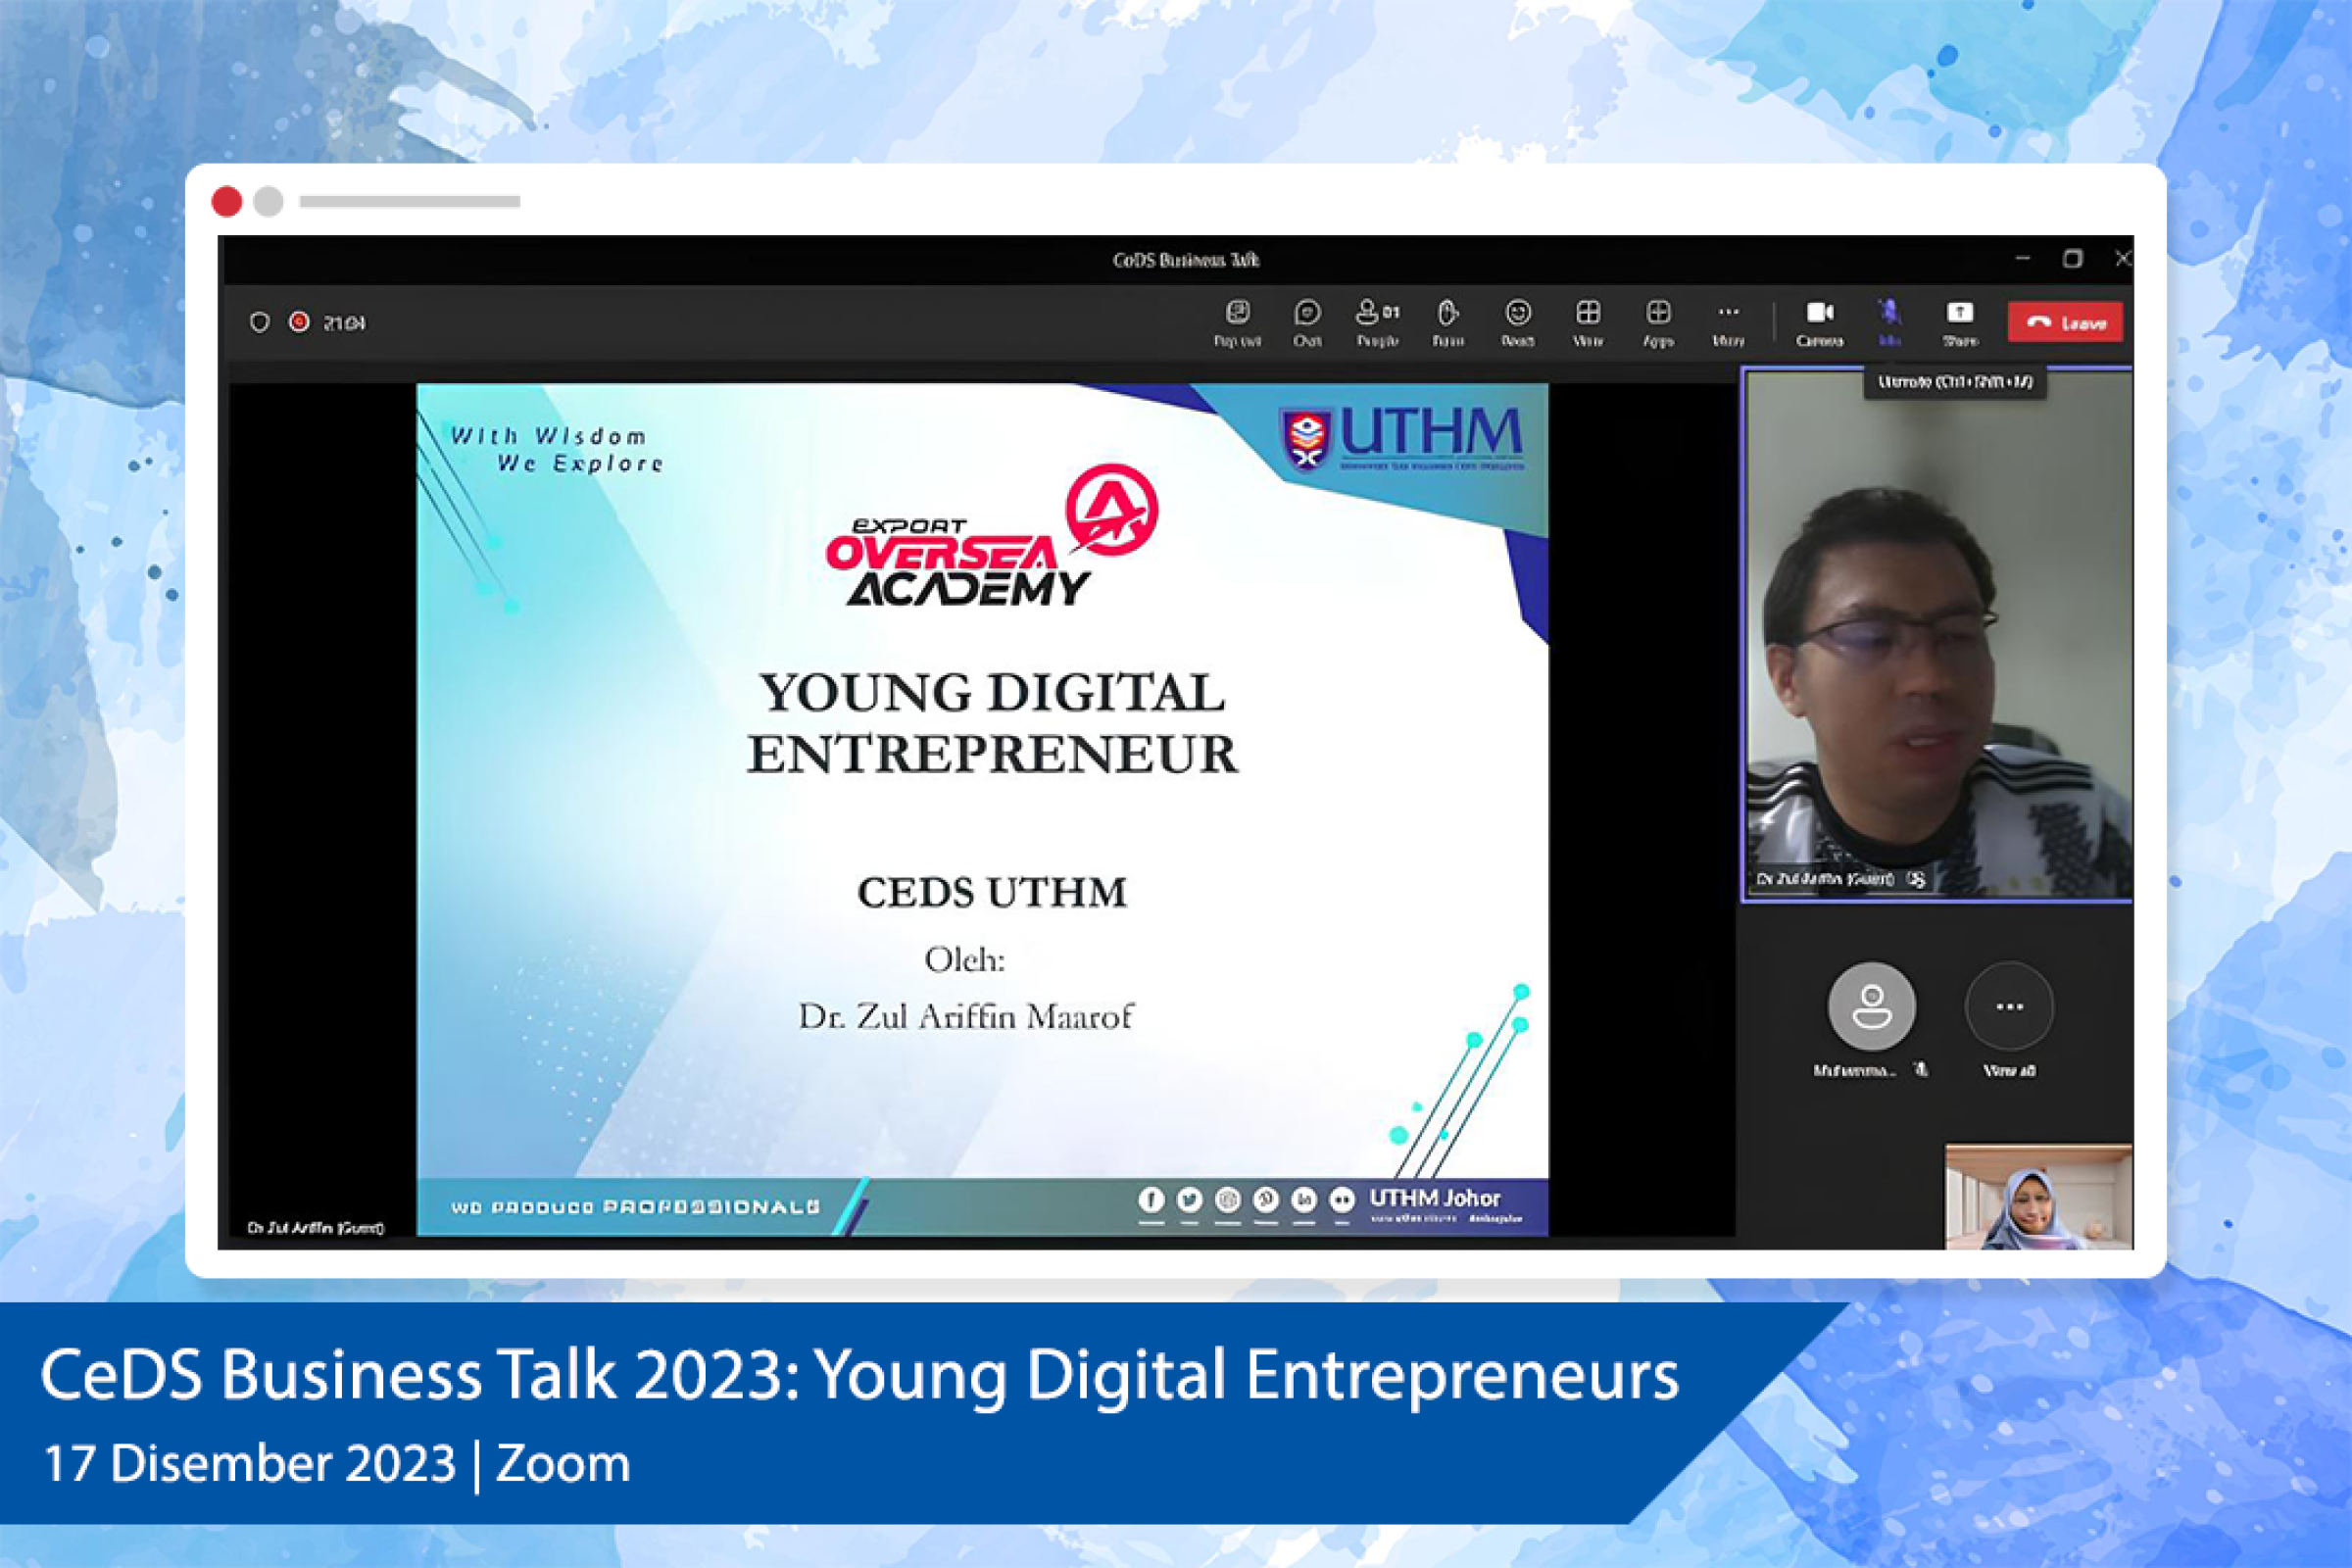Open the More actions menu
Screen dimensions: 2352x1568
(1728, 323)
